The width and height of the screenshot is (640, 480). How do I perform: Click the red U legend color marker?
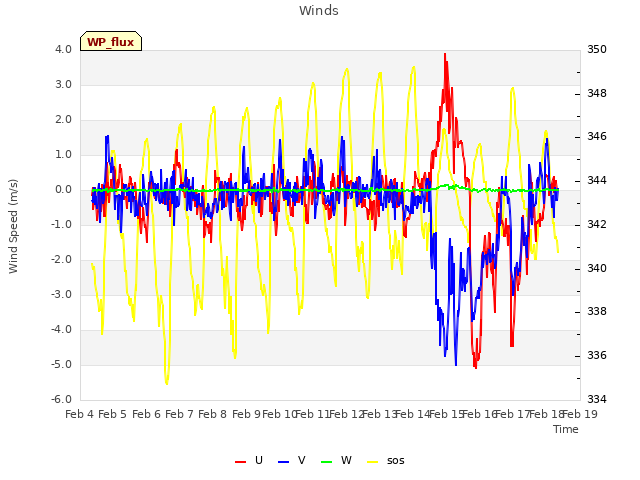tap(240, 462)
